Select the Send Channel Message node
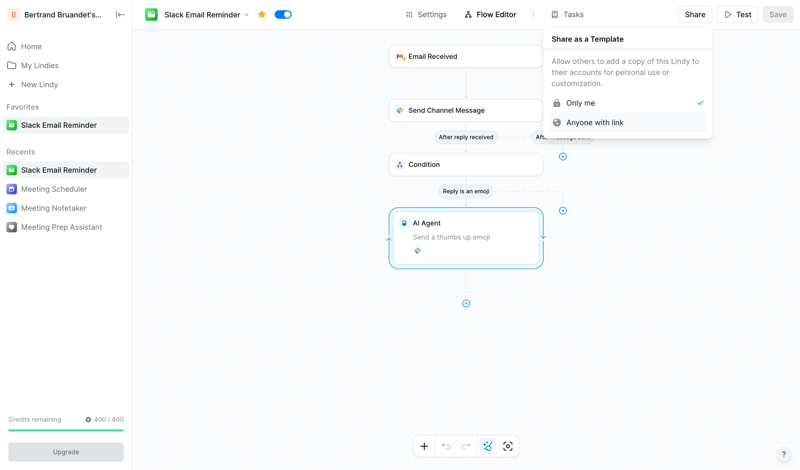Viewport: 800px width, 470px height. coord(466,110)
